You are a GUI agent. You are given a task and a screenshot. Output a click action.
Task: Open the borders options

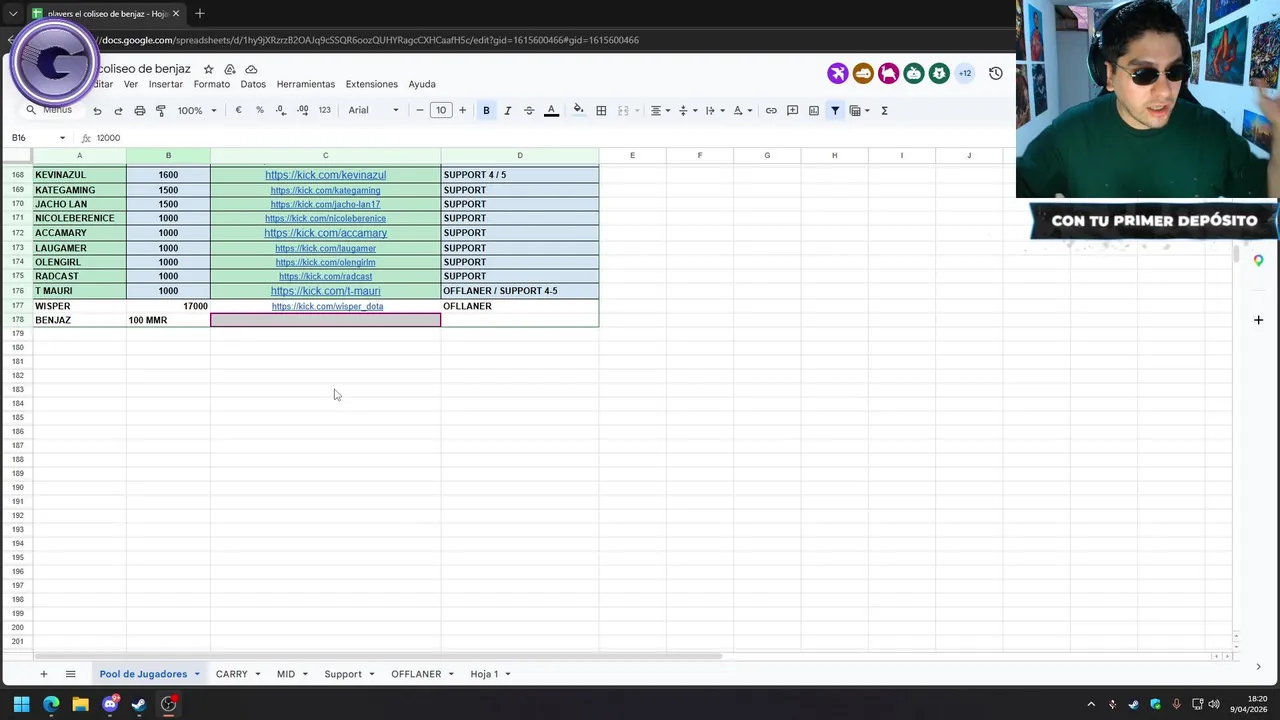coord(601,111)
